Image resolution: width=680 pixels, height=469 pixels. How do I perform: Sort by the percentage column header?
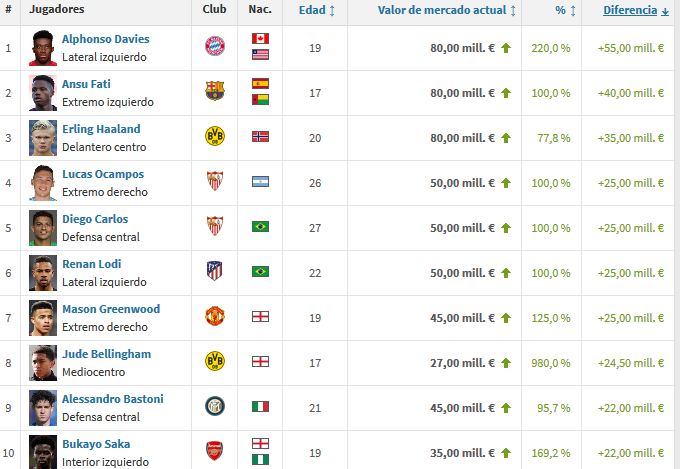tap(564, 10)
